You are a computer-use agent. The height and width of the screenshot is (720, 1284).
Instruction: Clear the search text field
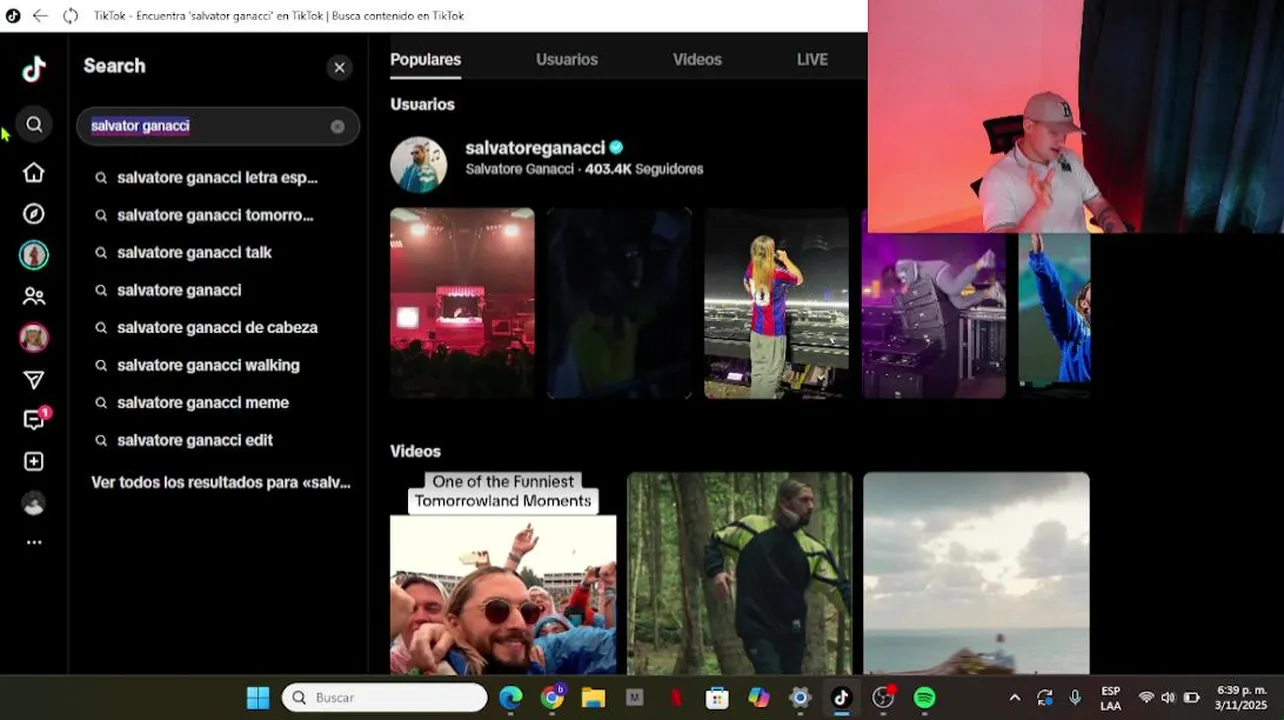point(338,126)
